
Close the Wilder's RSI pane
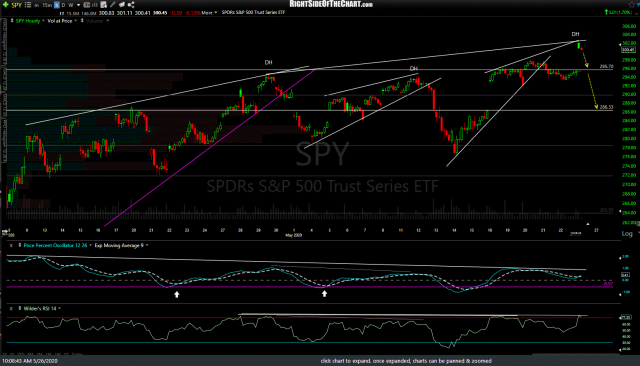11,308
